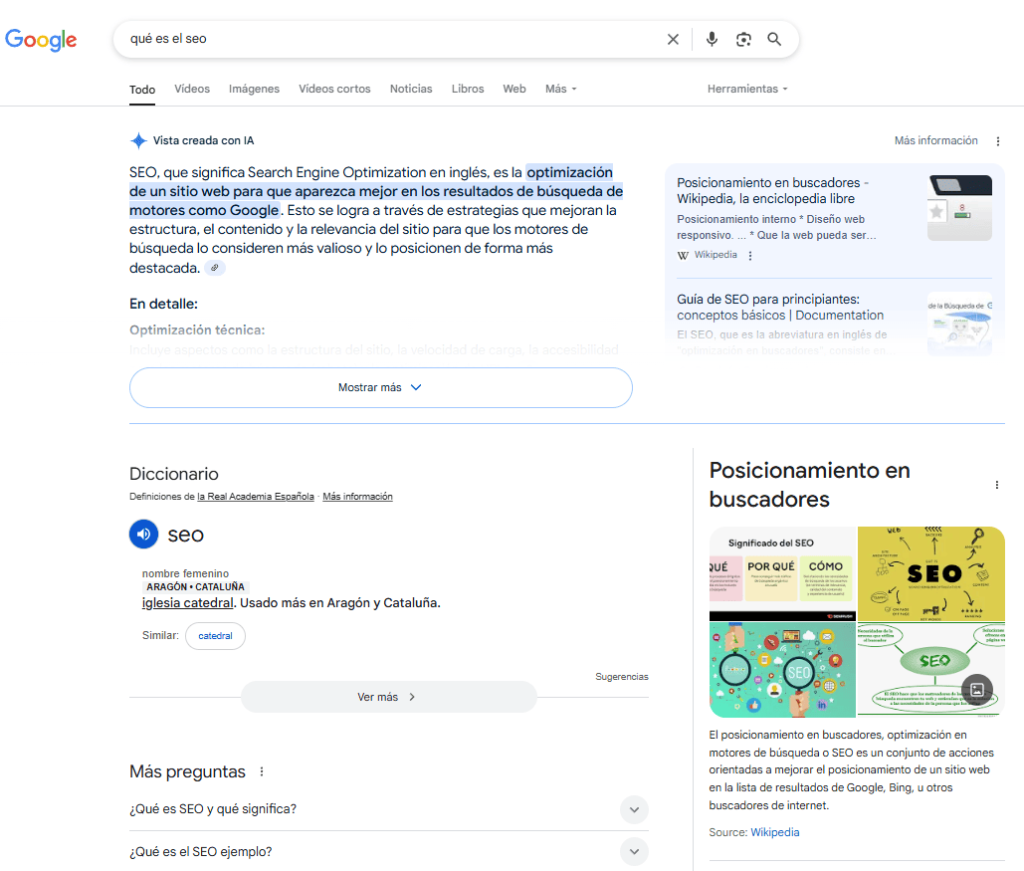Screen dimensions: 1024x871
Task: Switch to the Imágenes tab
Action: click(254, 89)
